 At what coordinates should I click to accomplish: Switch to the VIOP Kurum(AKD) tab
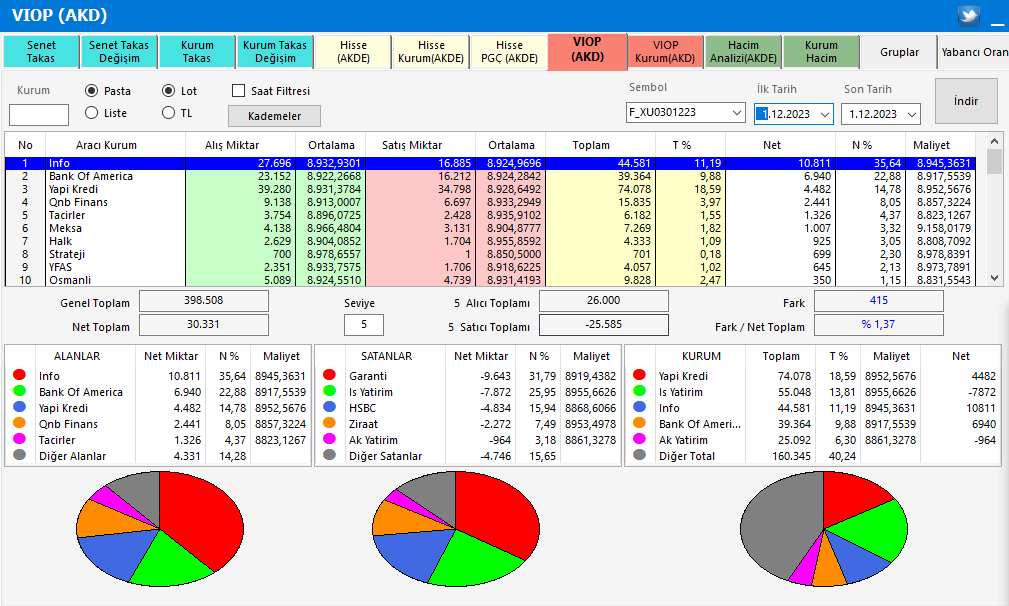(665, 51)
